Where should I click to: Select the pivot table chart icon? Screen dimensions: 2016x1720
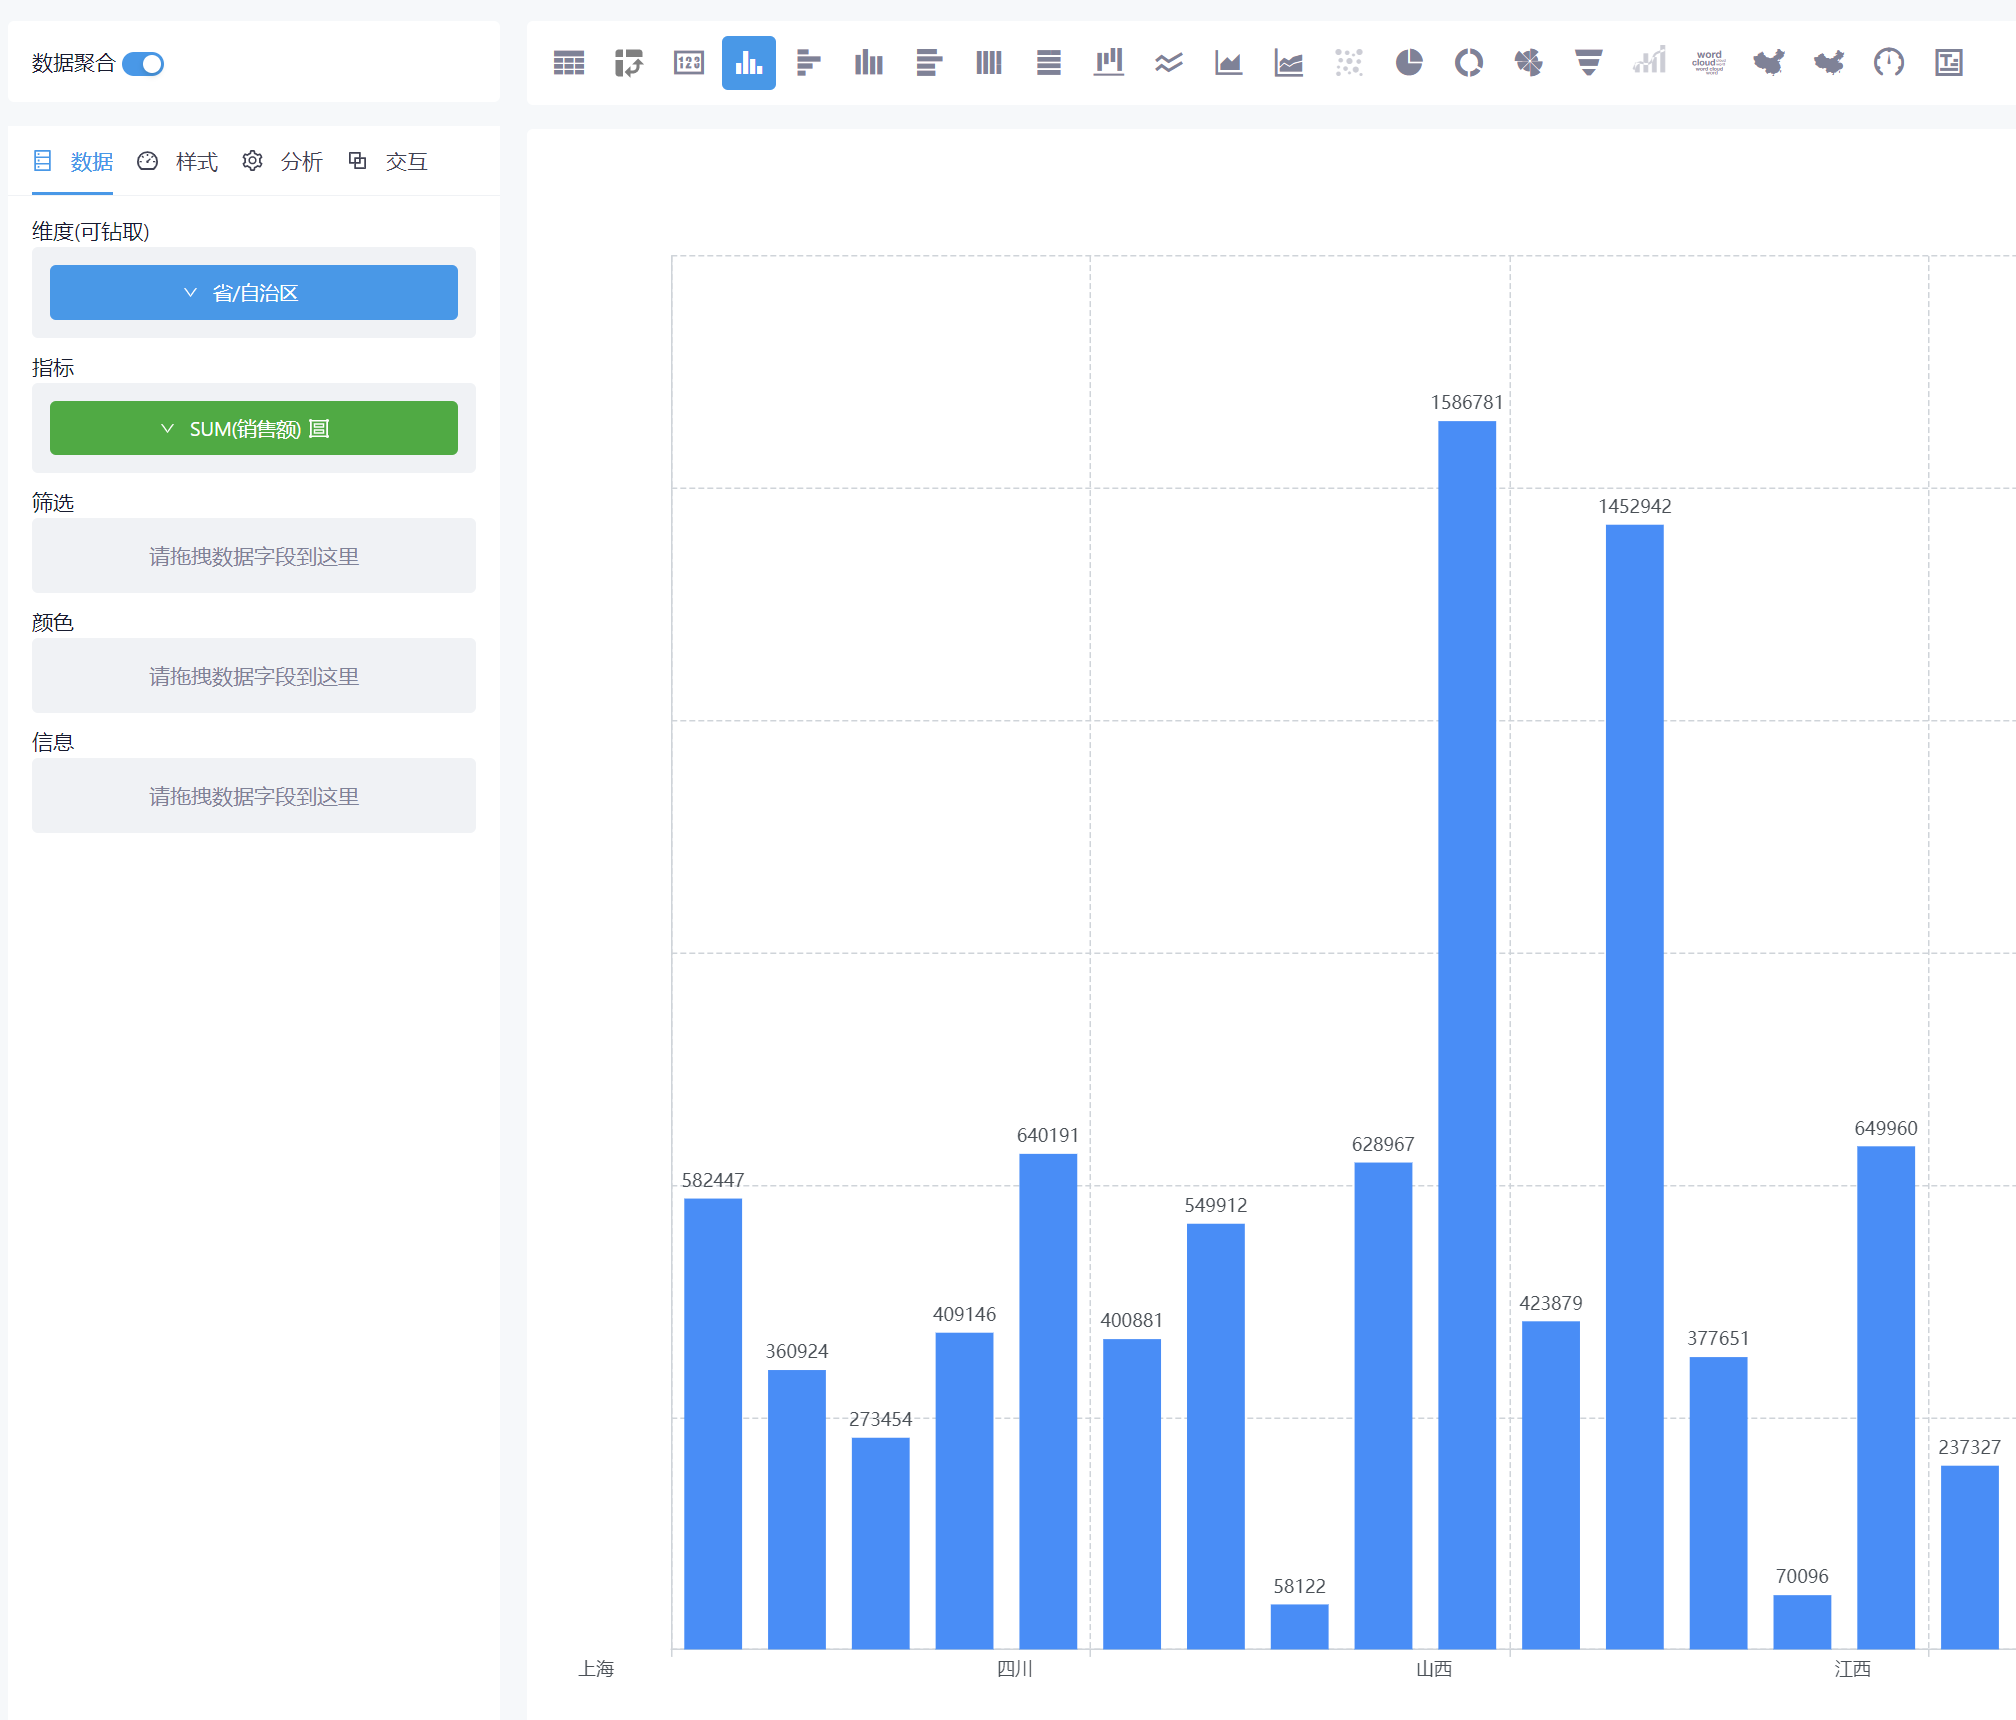coord(629,63)
